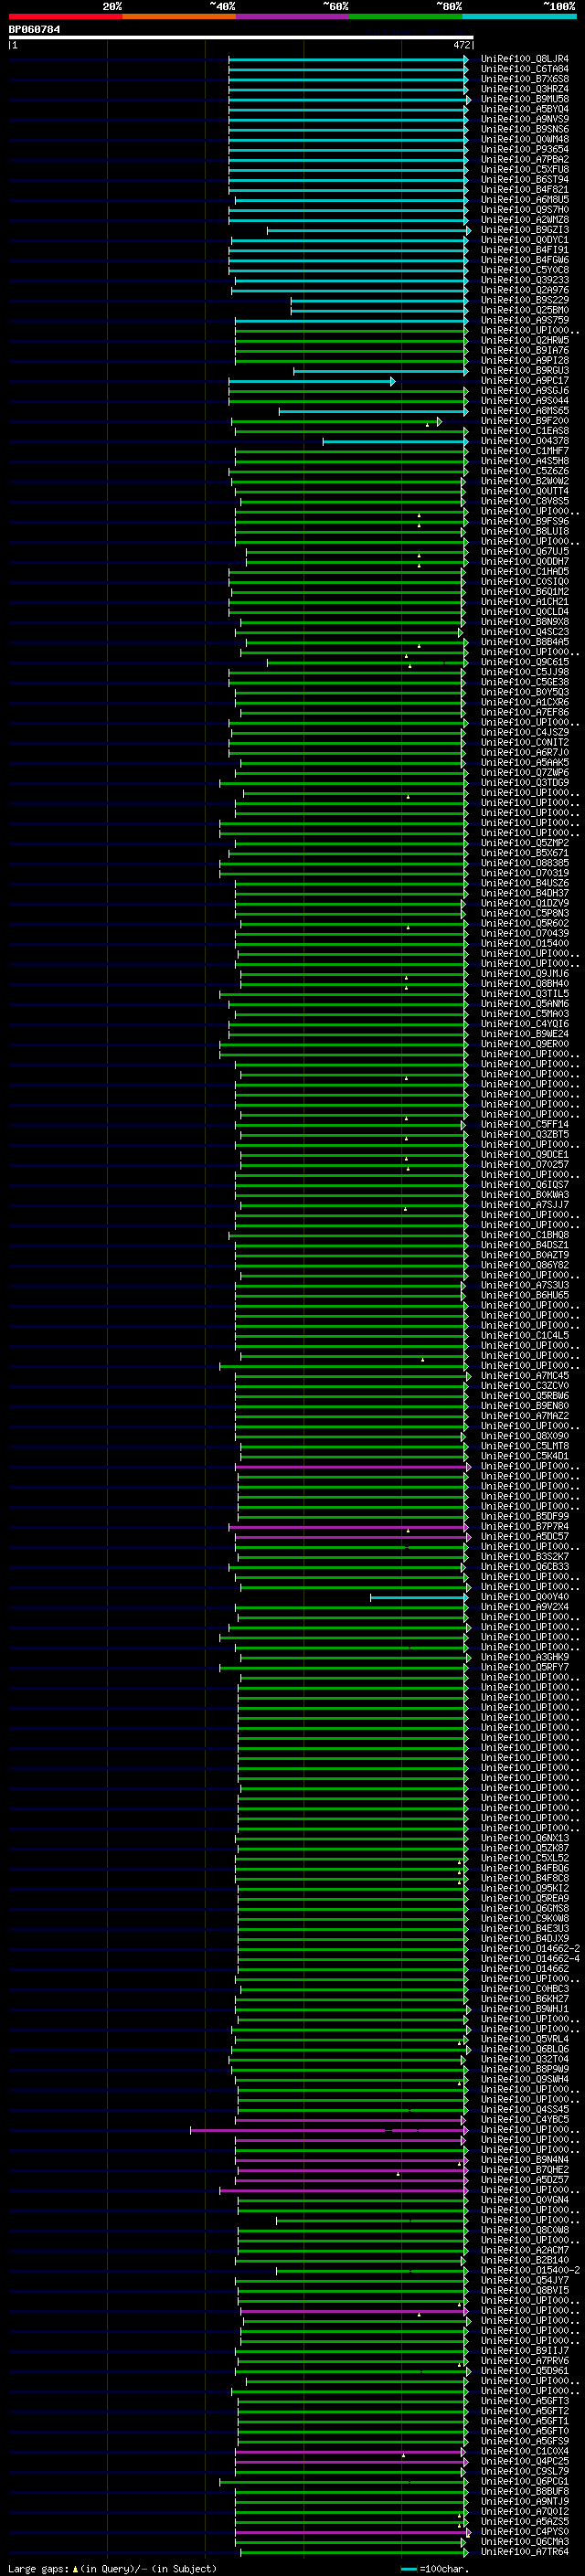Select the UniRef100_A8MS65 label

click(524, 411)
